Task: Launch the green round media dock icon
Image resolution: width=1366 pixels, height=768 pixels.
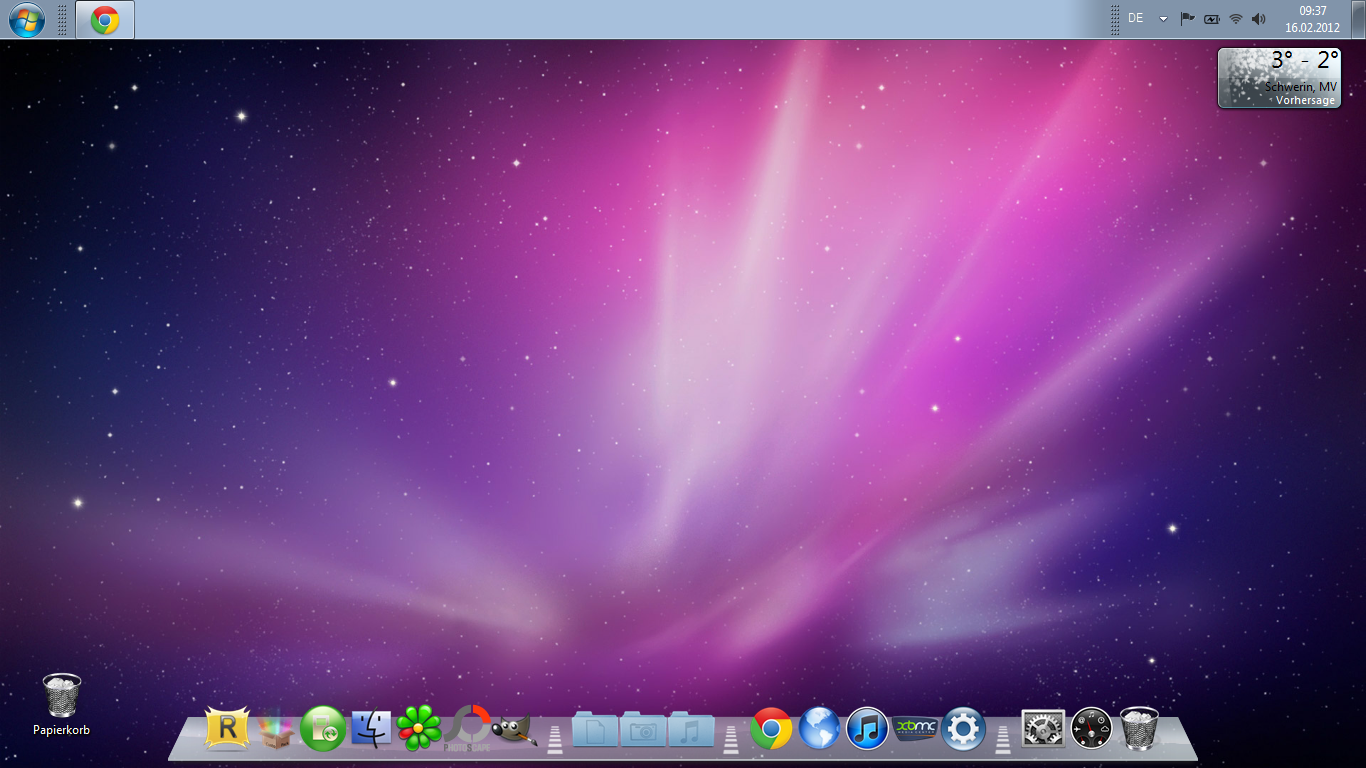Action: pyautogui.click(x=323, y=729)
